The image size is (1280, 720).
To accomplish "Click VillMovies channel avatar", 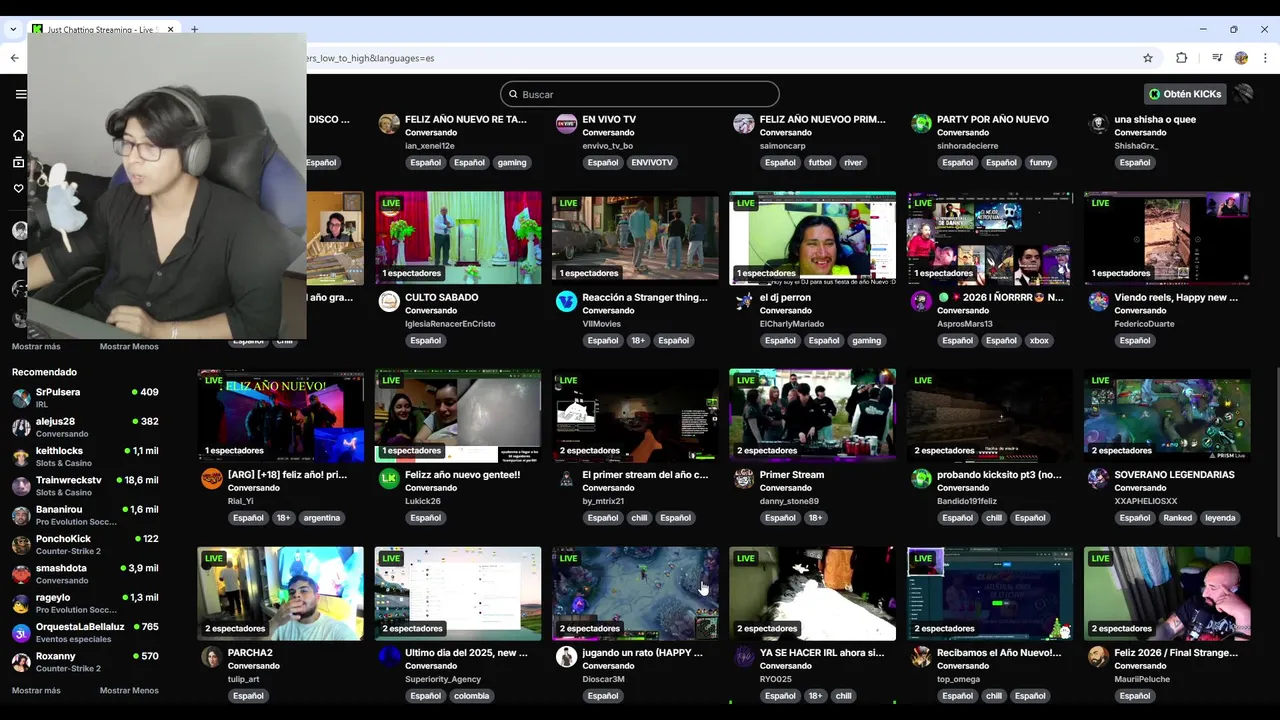I will 566,302.
